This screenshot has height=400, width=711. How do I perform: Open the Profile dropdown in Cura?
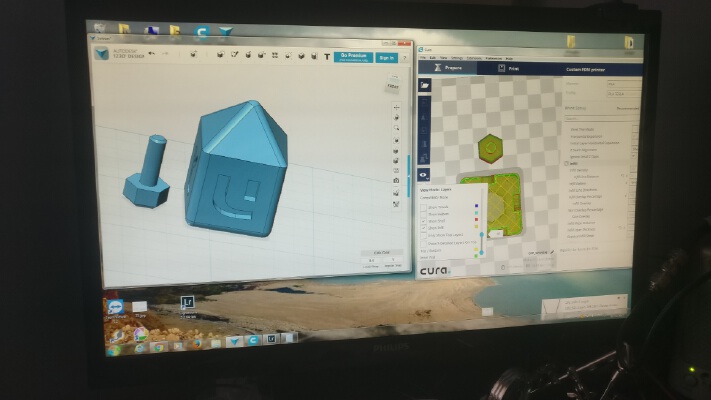624,93
